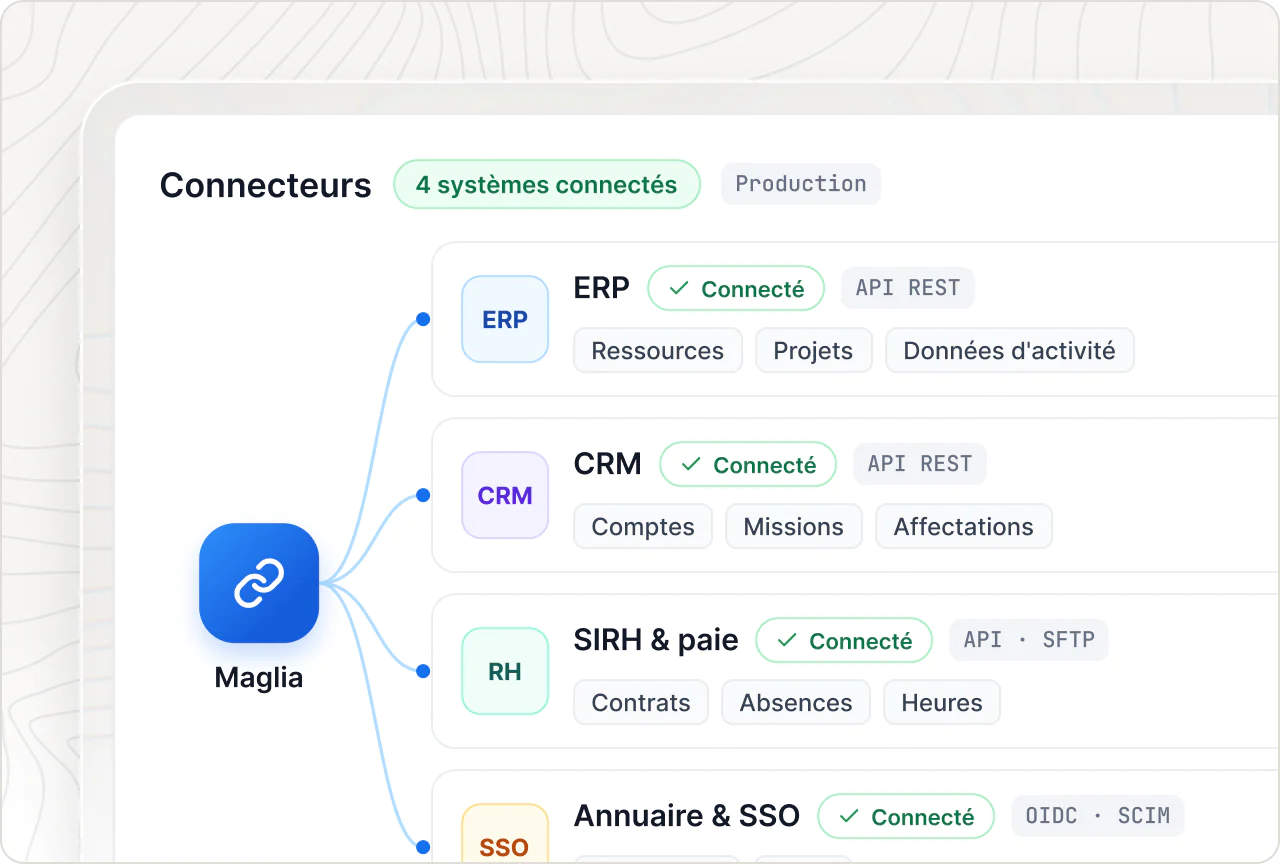Image resolution: width=1280 pixels, height=864 pixels.
Task: Click the SIRH & paie title
Action: point(656,640)
